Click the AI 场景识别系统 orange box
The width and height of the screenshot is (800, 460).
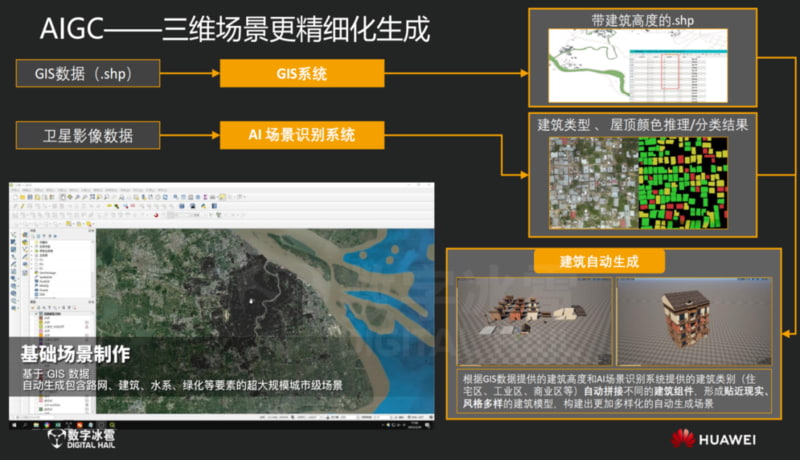point(287,135)
